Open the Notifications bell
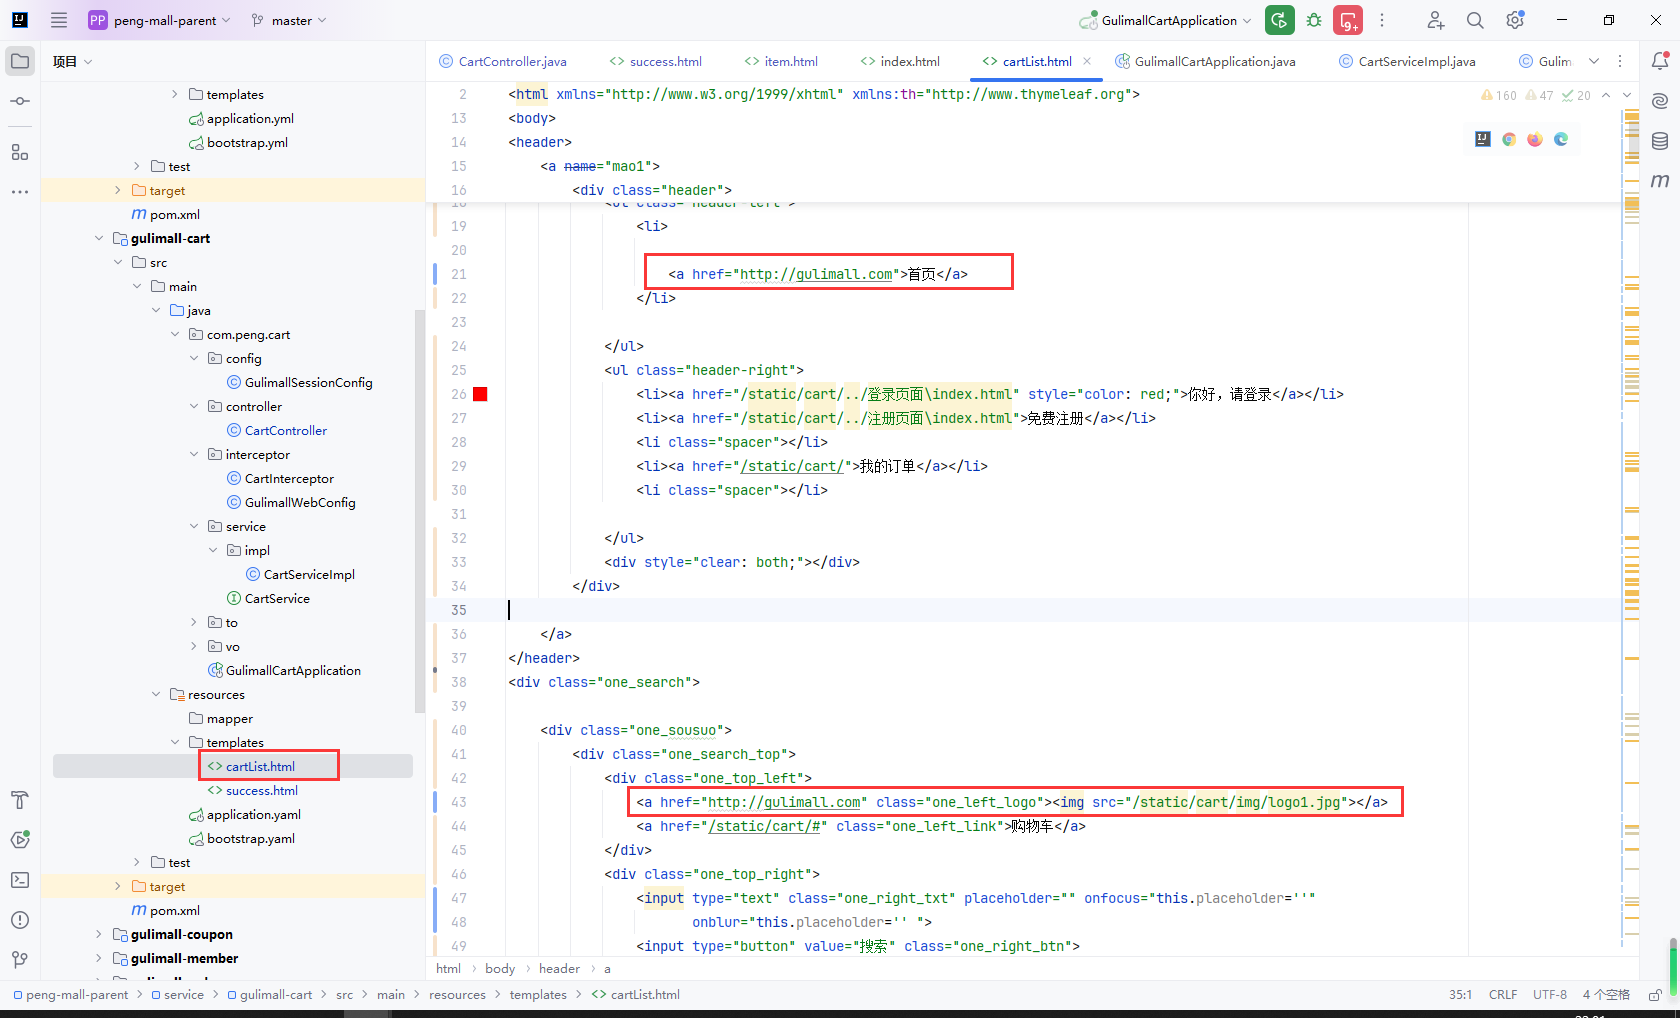 [1660, 61]
